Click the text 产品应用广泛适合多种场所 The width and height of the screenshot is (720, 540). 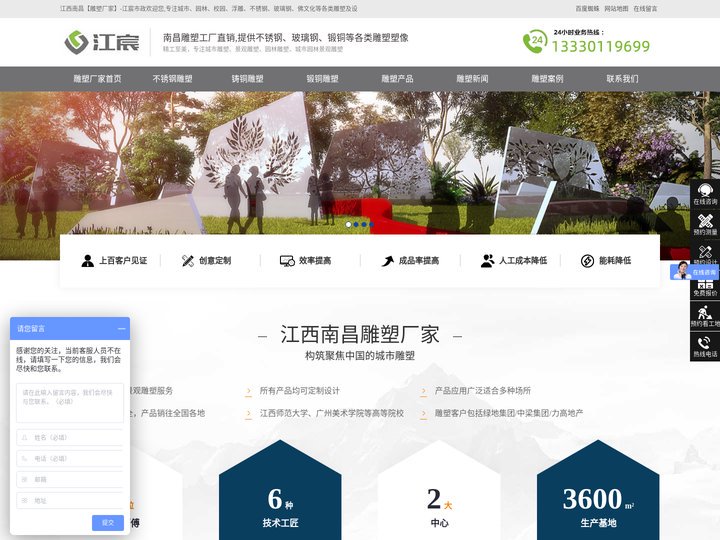483,391
